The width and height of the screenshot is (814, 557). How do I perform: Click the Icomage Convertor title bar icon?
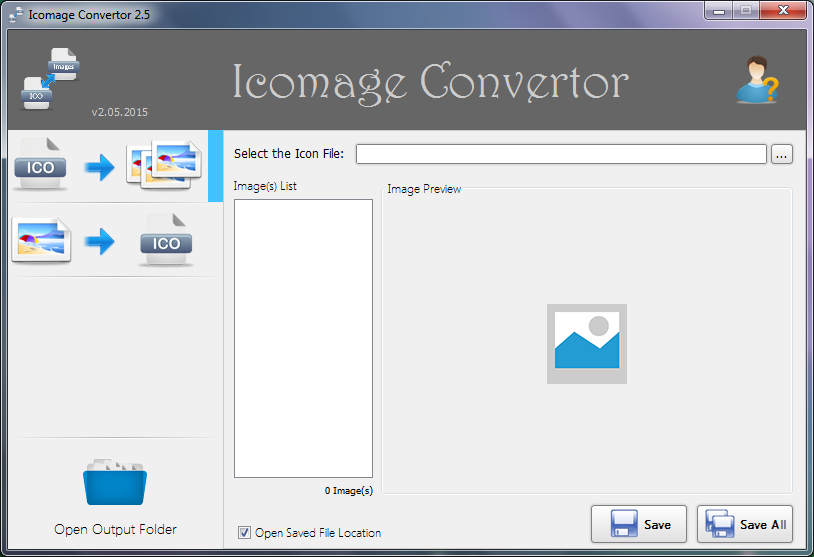point(16,15)
